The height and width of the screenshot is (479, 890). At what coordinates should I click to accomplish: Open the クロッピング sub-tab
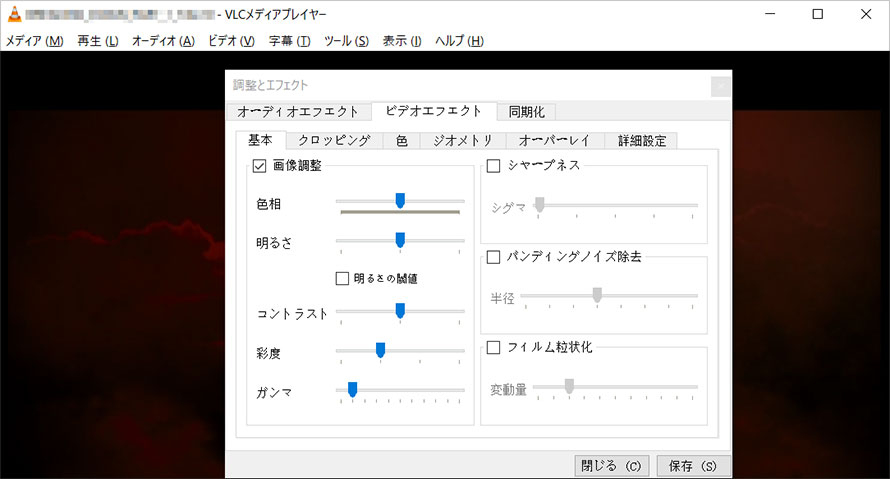pos(334,141)
